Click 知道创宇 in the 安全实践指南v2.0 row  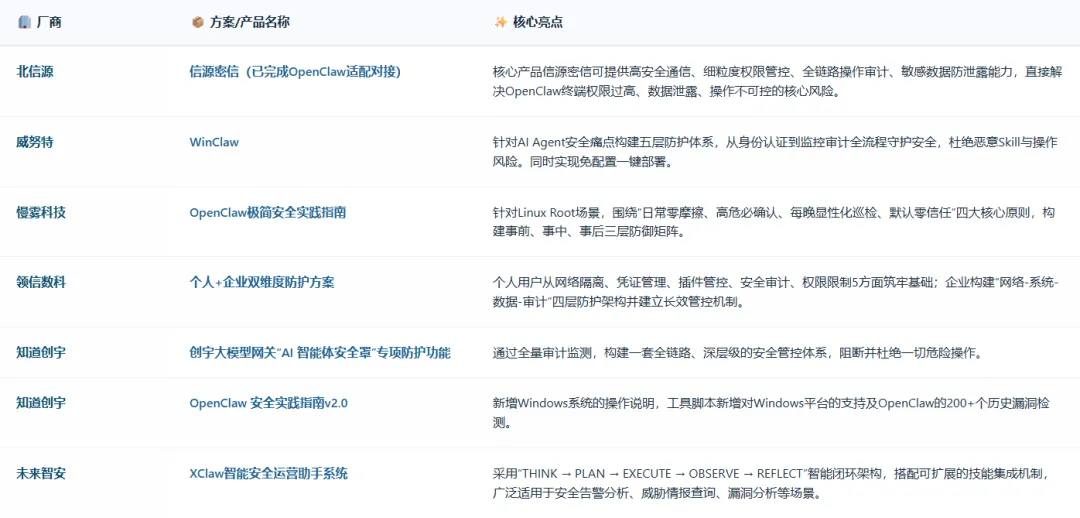tap(41, 403)
